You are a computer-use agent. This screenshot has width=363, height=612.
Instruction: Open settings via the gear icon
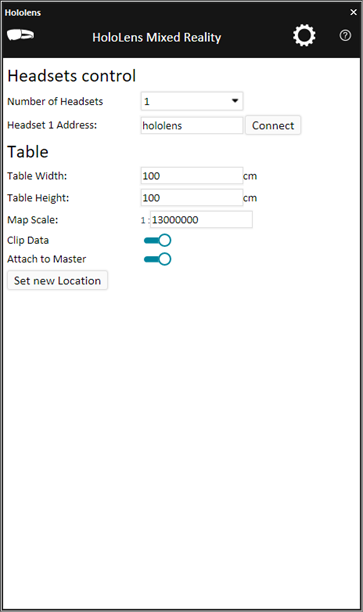click(304, 36)
